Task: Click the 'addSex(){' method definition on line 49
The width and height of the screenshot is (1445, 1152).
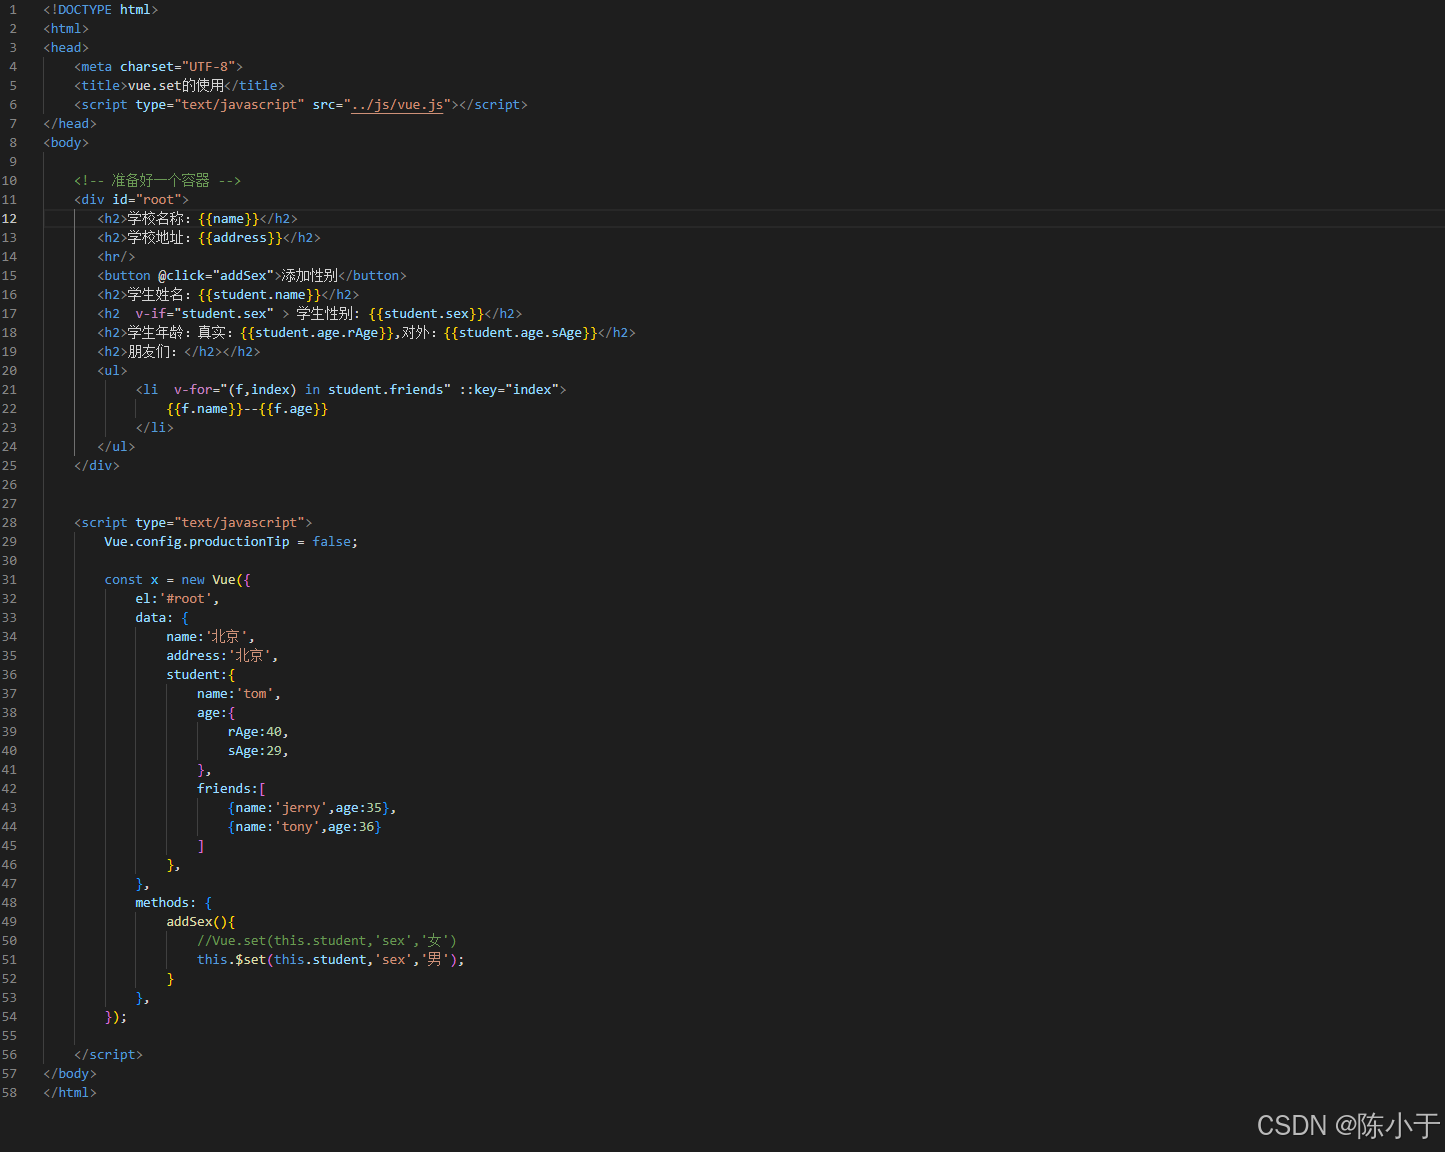Action: (201, 922)
